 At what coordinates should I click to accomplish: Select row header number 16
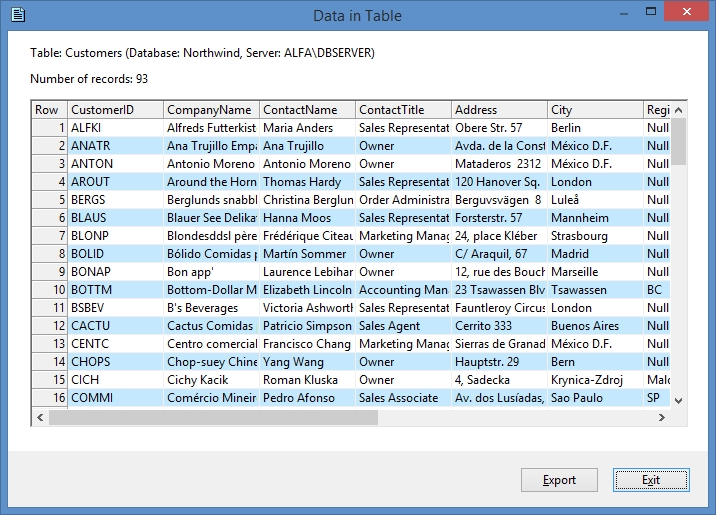click(49, 398)
